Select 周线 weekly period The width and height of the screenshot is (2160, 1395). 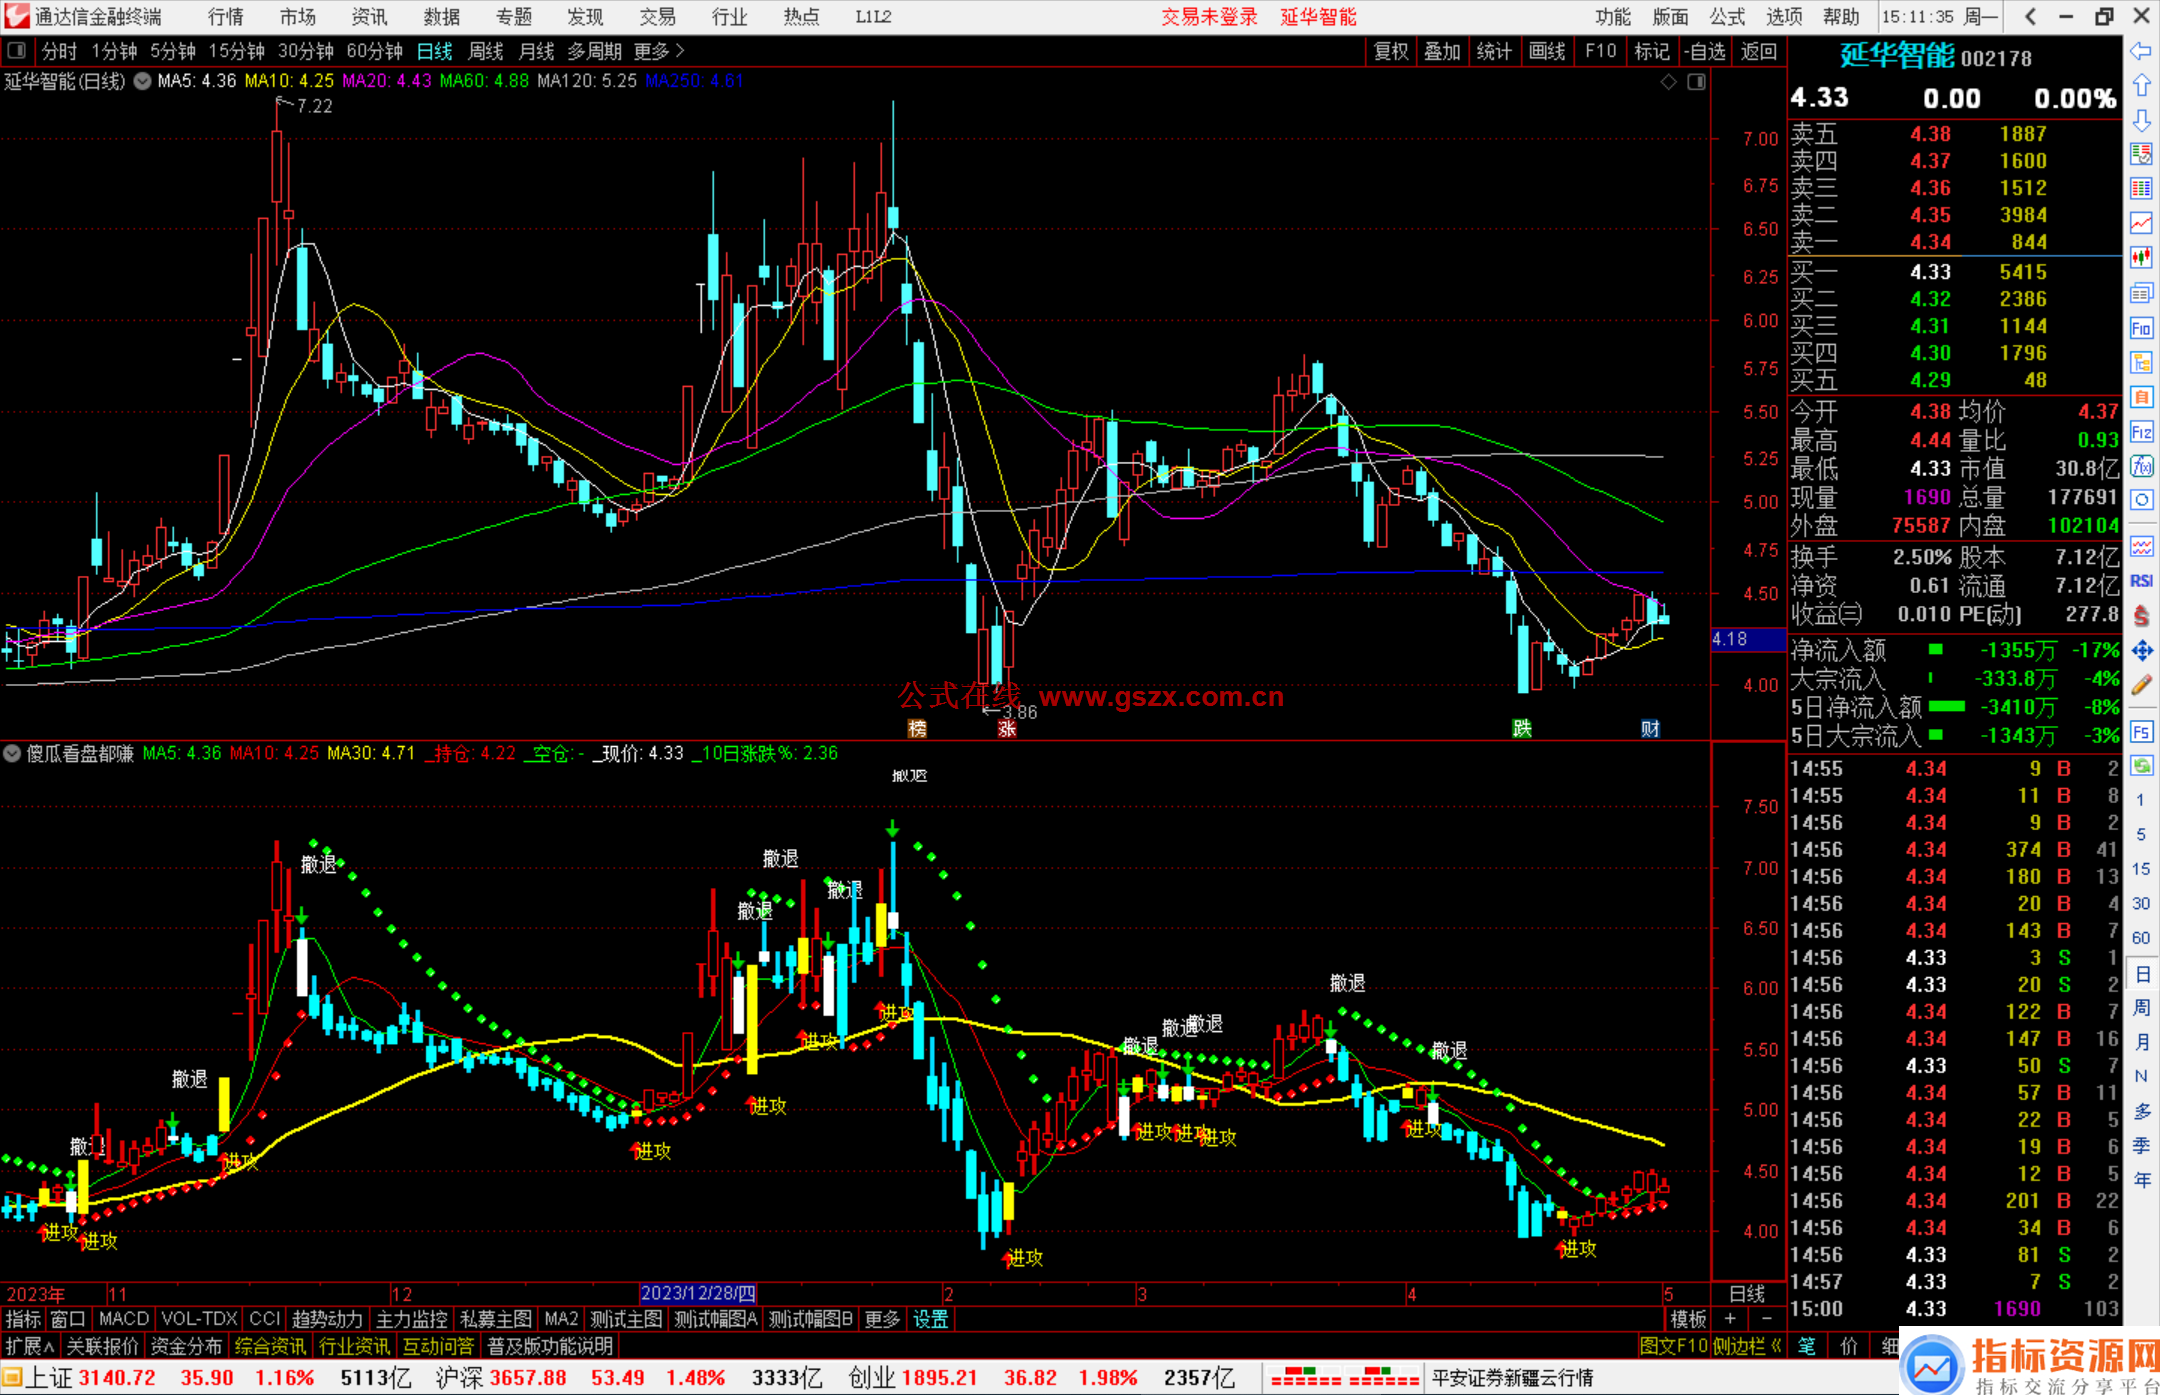point(486,51)
